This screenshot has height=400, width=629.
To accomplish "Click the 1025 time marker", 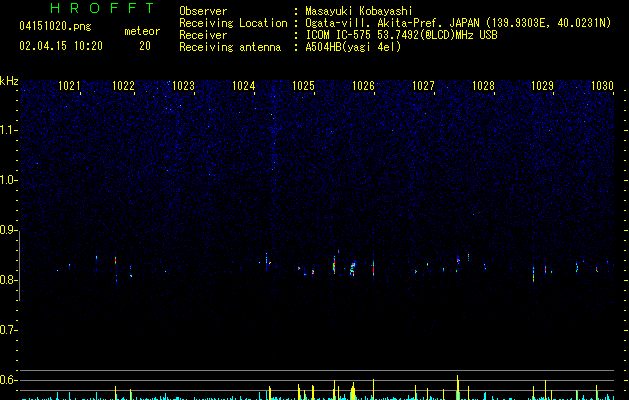I will (x=303, y=85).
